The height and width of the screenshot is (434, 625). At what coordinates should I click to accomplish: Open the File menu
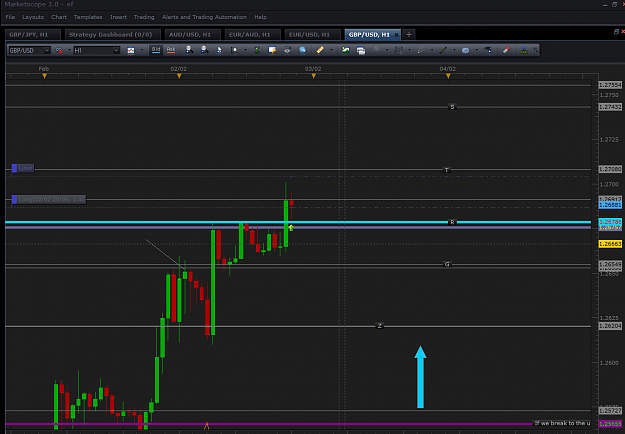tap(10, 17)
